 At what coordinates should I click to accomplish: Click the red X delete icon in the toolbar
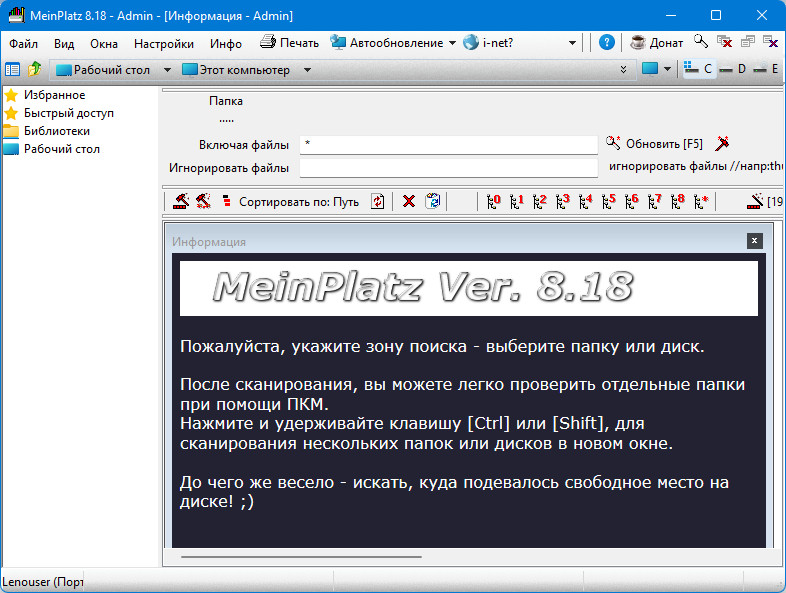[408, 201]
